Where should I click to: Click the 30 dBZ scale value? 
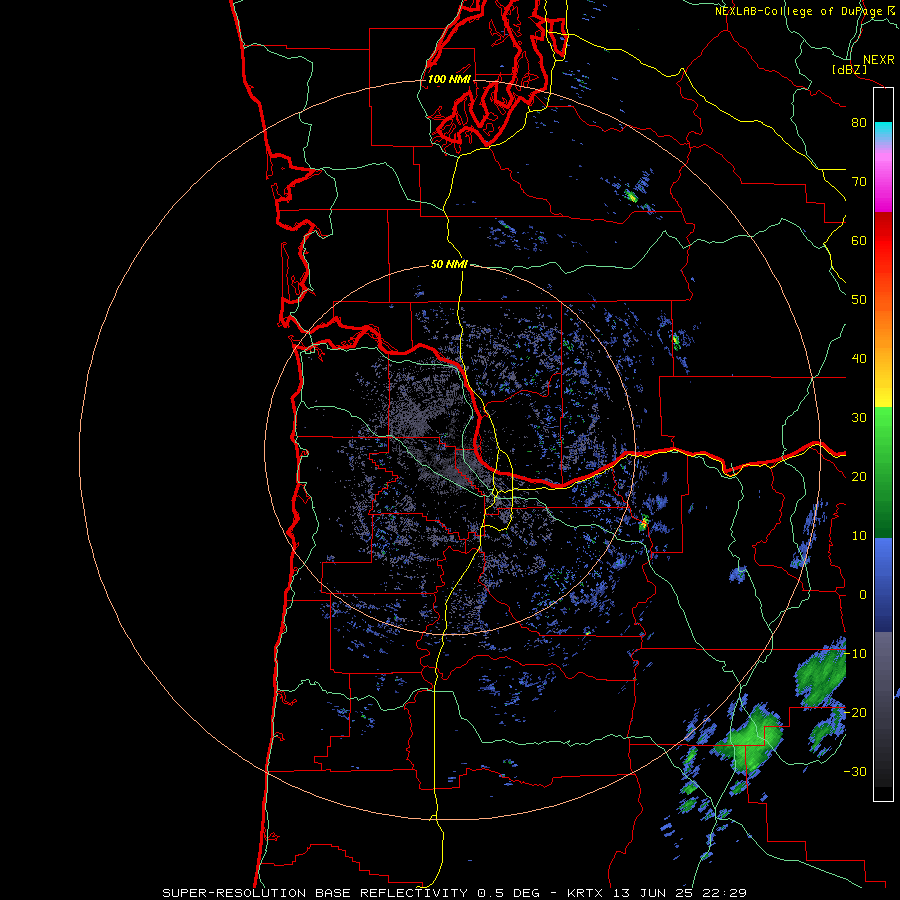click(859, 417)
